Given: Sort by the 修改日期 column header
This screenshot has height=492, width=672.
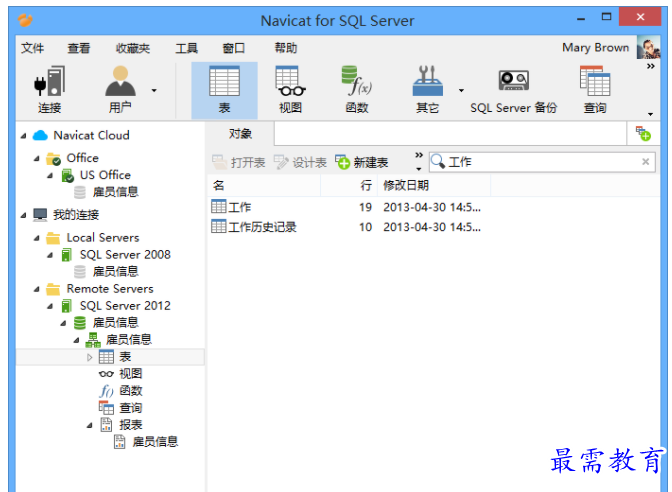Looking at the screenshot, I should (434, 185).
